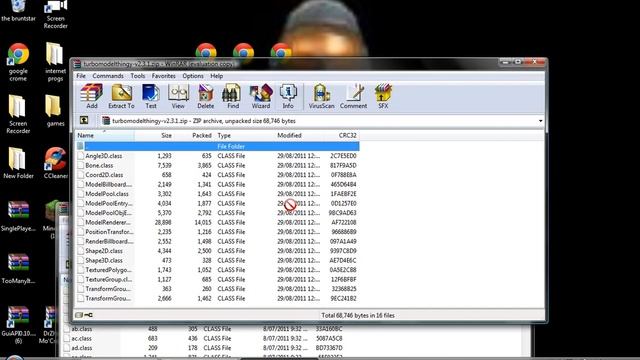
Task: Open google crome desktop shortcut
Action: [x=18, y=62]
